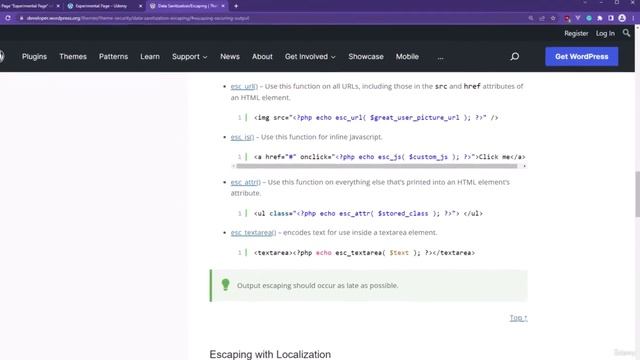Close the first 'Experimental Page' tab
The height and width of the screenshot is (360, 640).
point(58,6)
